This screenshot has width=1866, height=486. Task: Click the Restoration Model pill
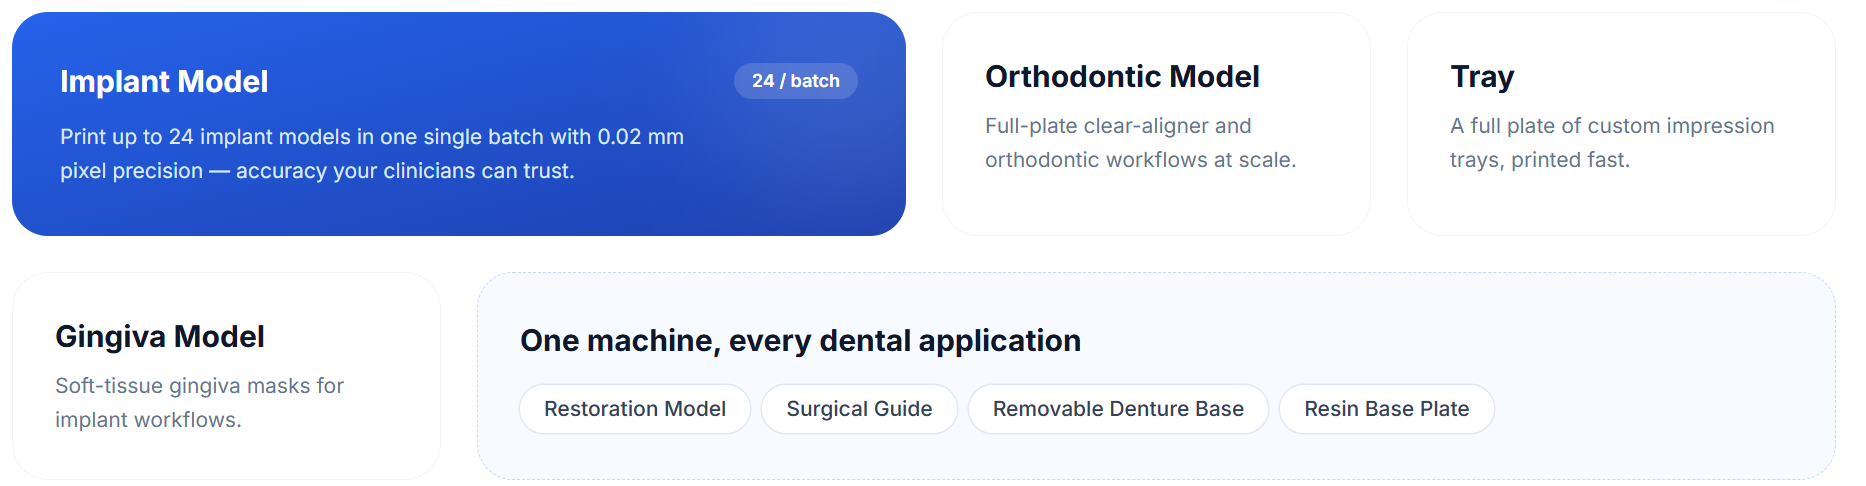tap(635, 409)
